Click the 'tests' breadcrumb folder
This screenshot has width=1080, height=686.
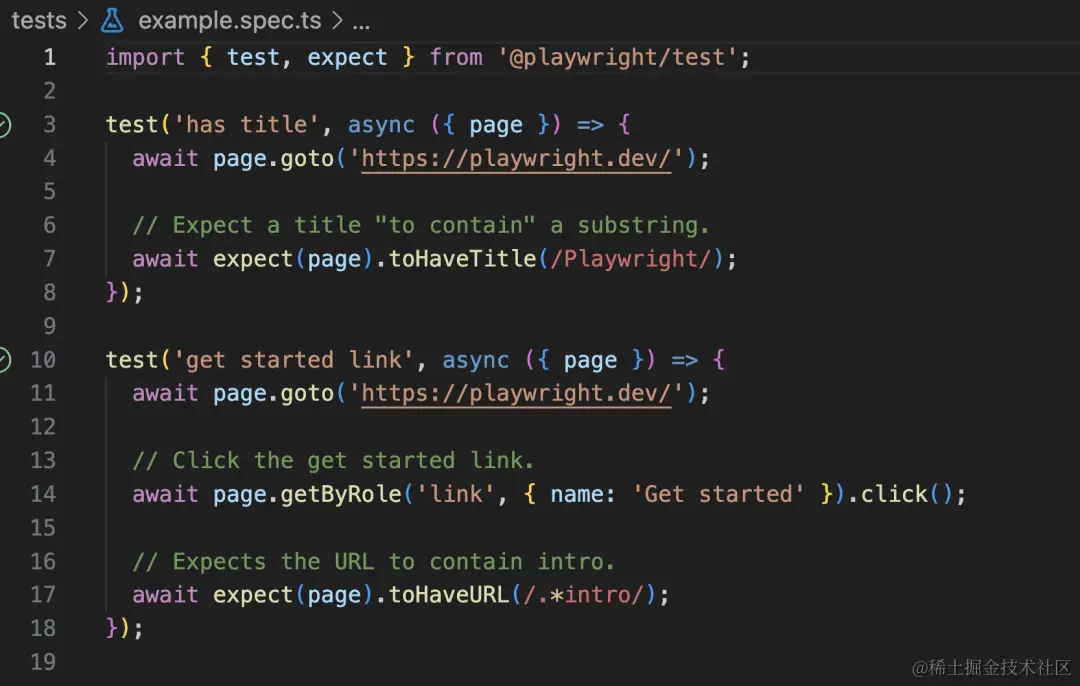39,21
